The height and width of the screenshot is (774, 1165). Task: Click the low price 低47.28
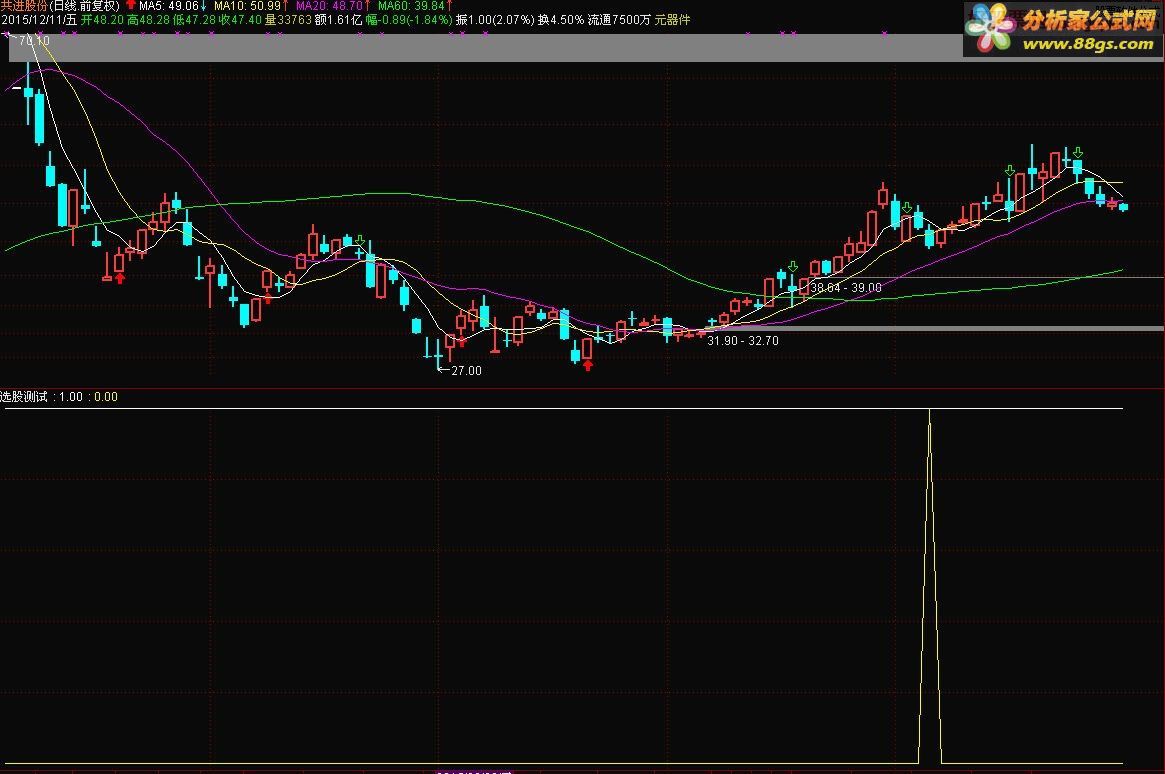[194, 20]
